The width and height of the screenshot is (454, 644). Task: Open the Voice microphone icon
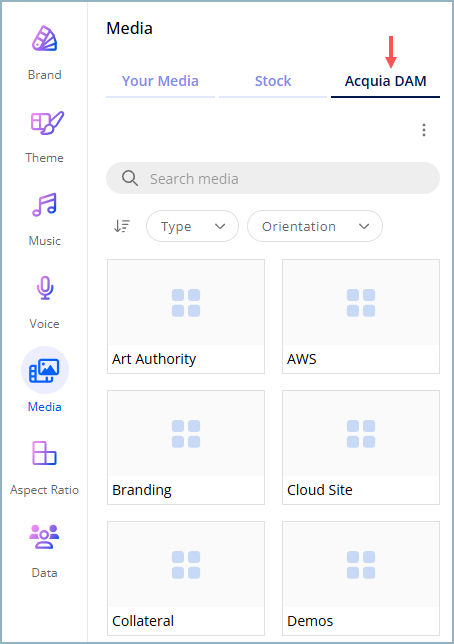[x=45, y=288]
